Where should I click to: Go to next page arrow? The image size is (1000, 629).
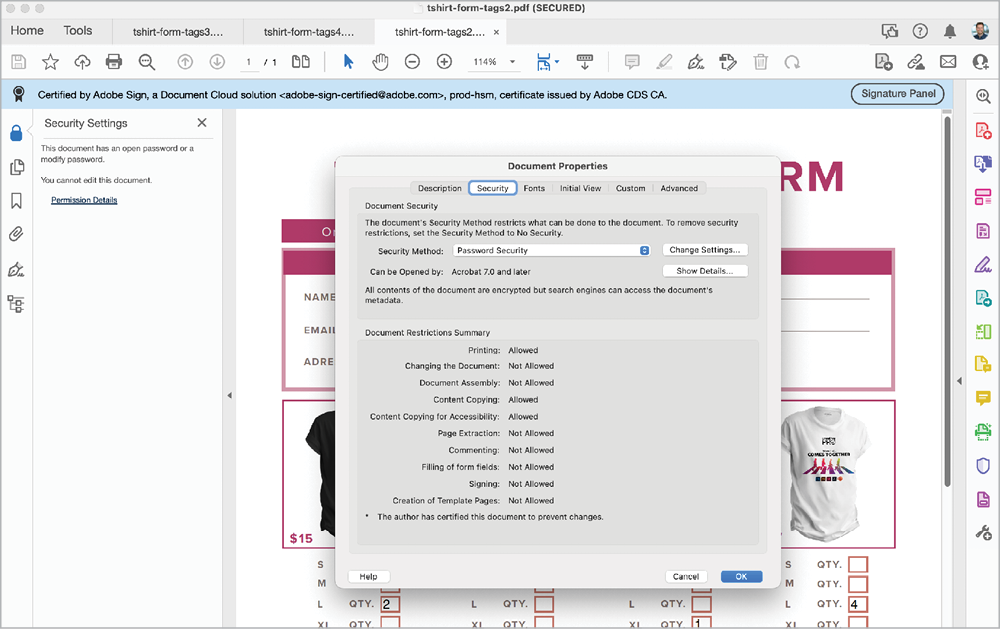(x=217, y=62)
